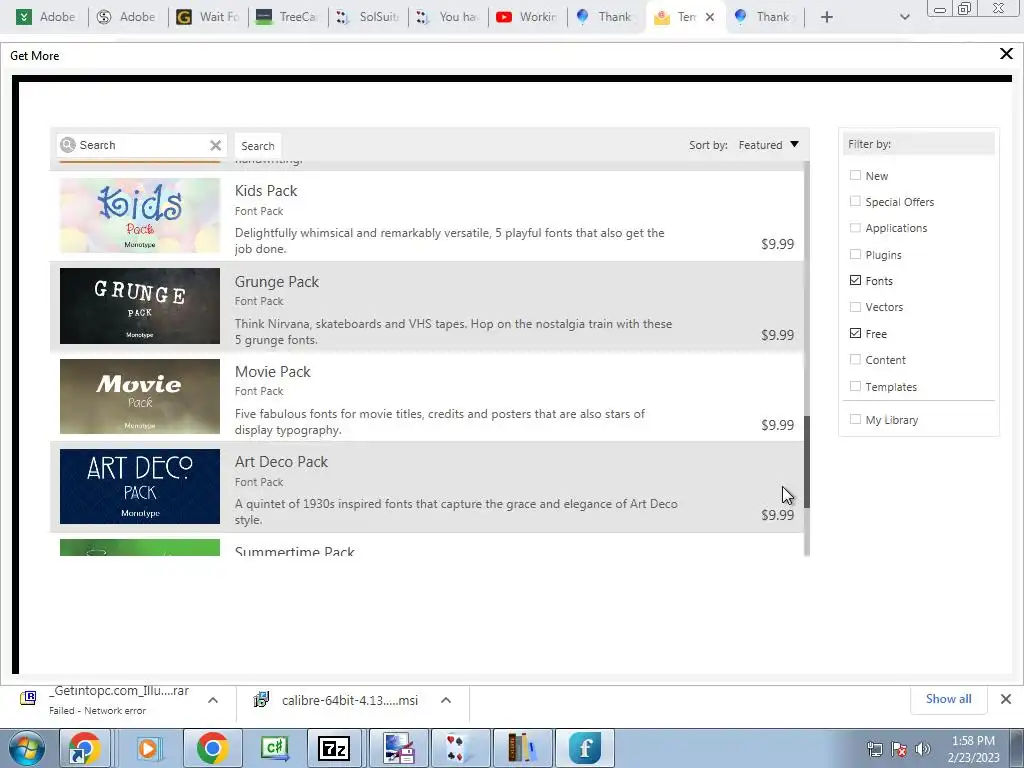
Task: Click the calibre msi file icon
Action: 261,700
